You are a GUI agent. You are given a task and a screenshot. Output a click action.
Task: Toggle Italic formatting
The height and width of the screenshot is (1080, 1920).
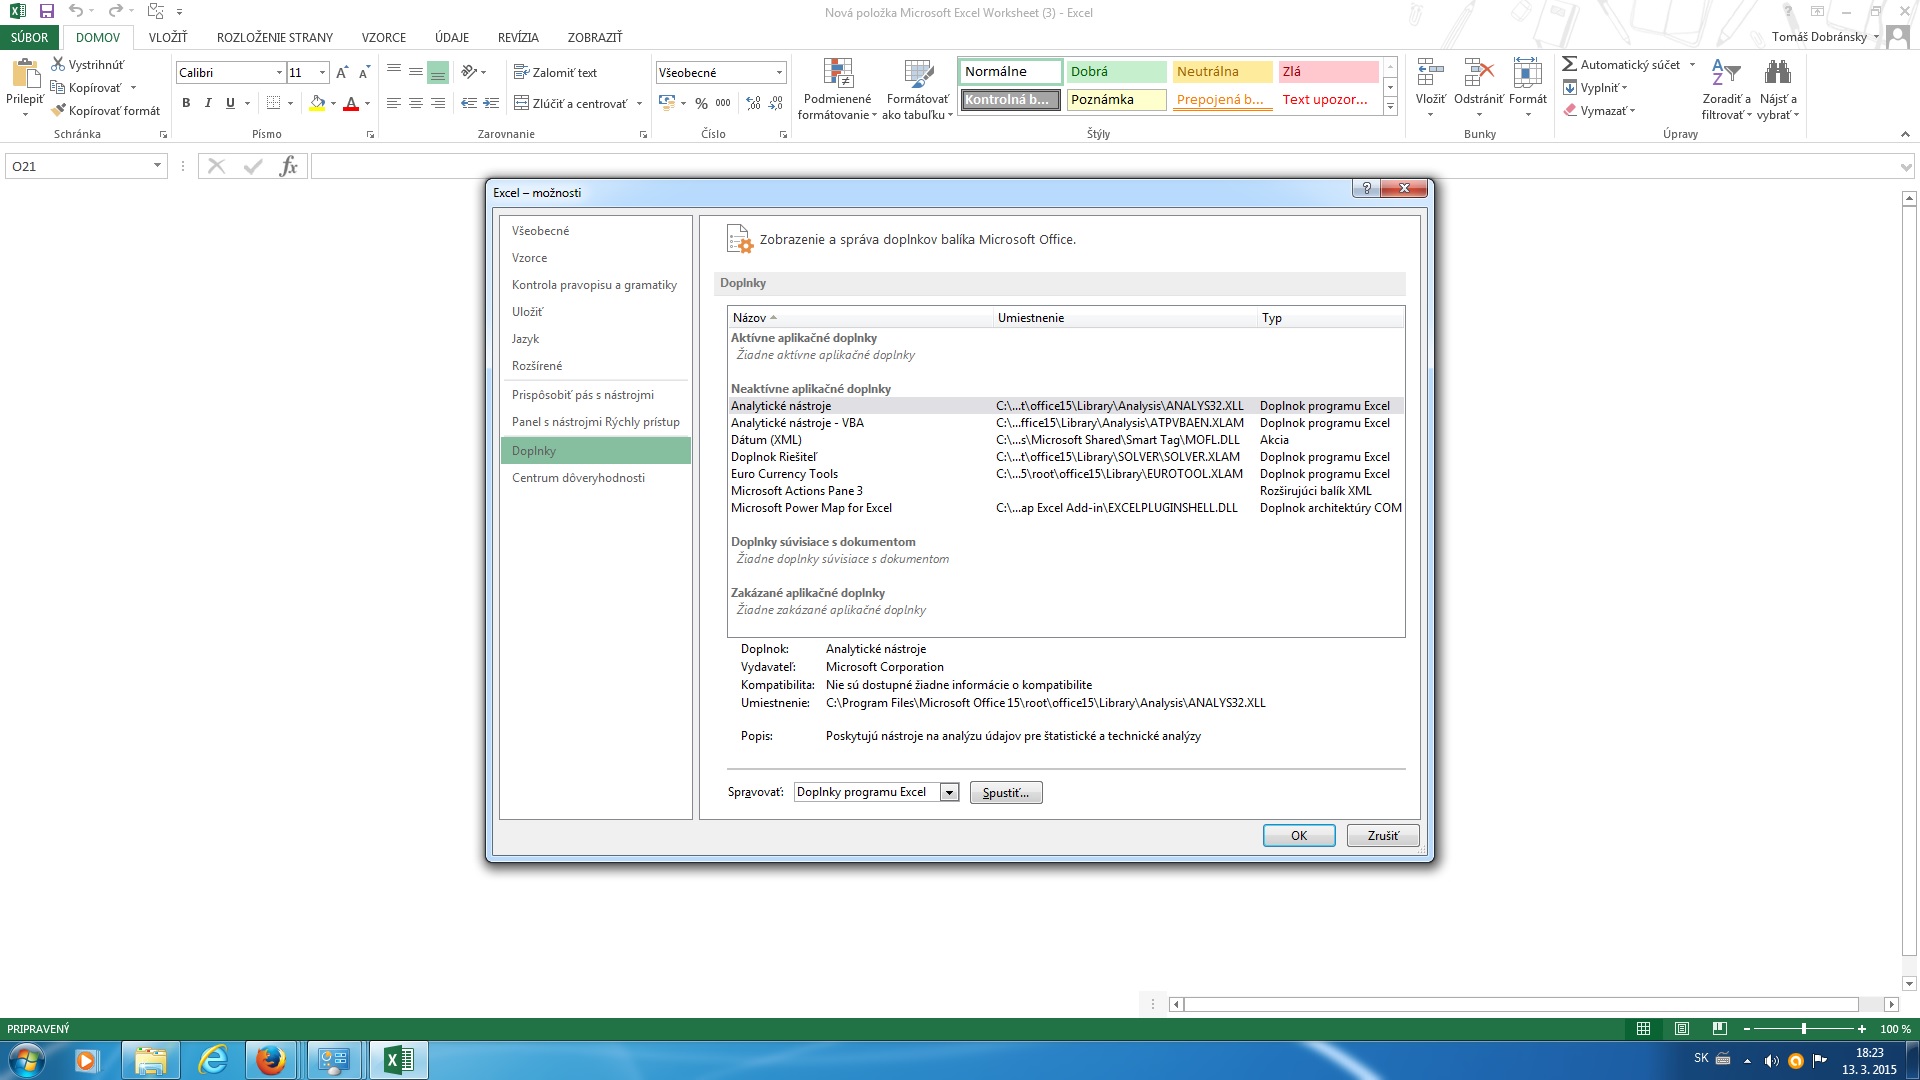click(208, 103)
